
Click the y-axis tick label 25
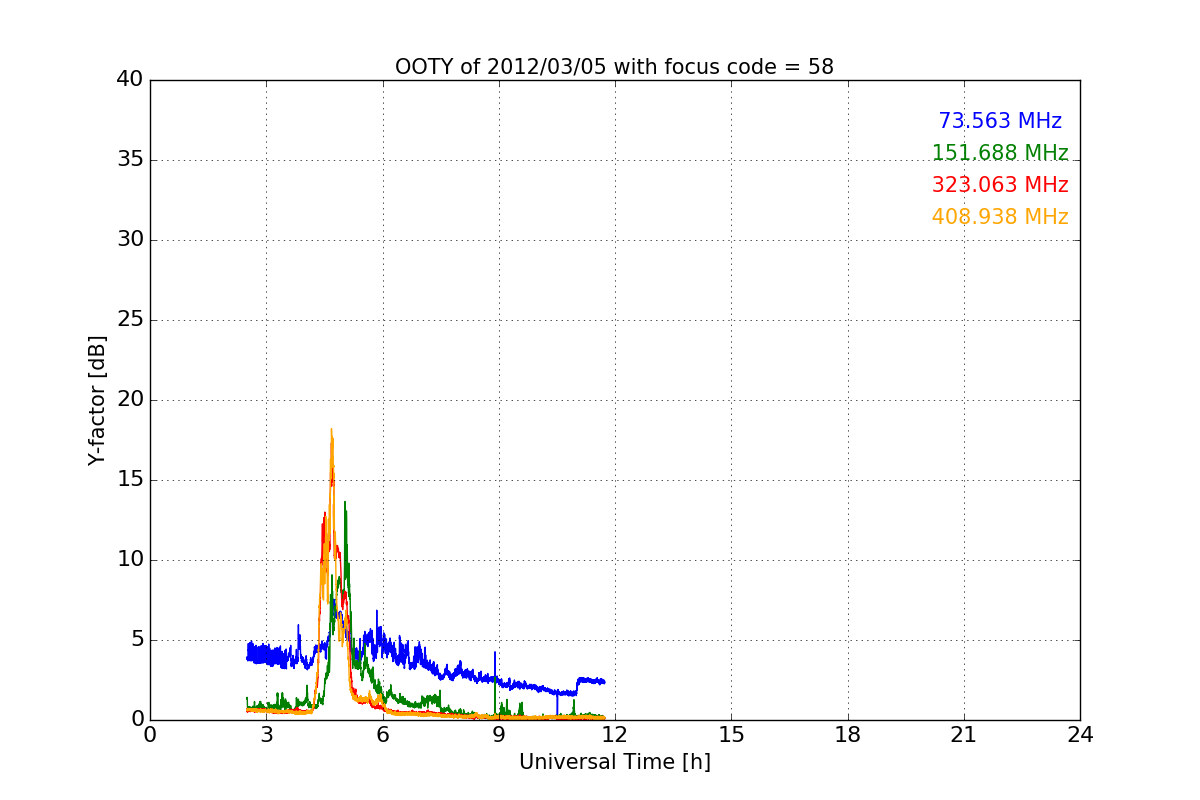click(x=130, y=320)
